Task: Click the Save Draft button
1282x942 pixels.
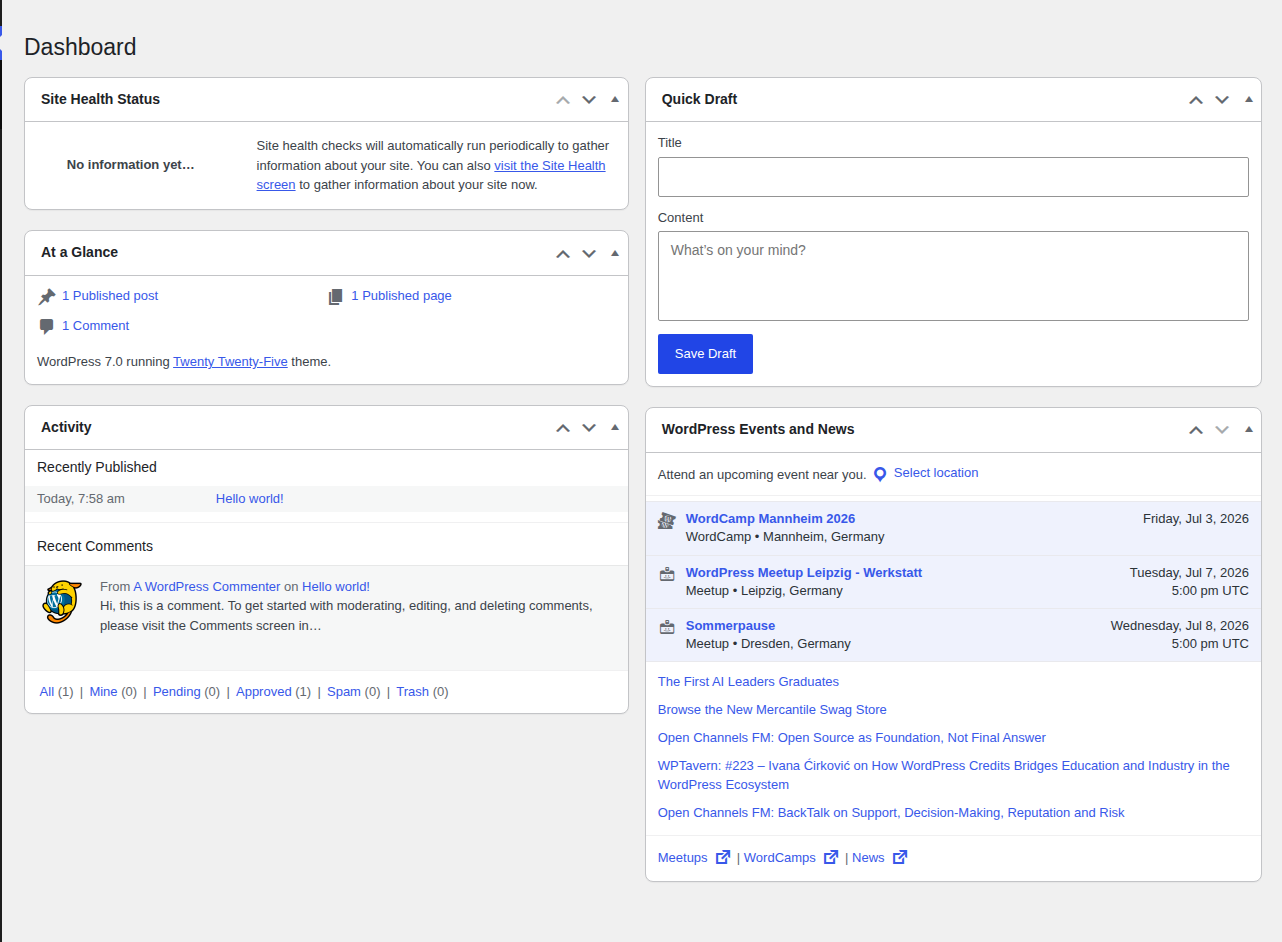Action: click(x=705, y=354)
